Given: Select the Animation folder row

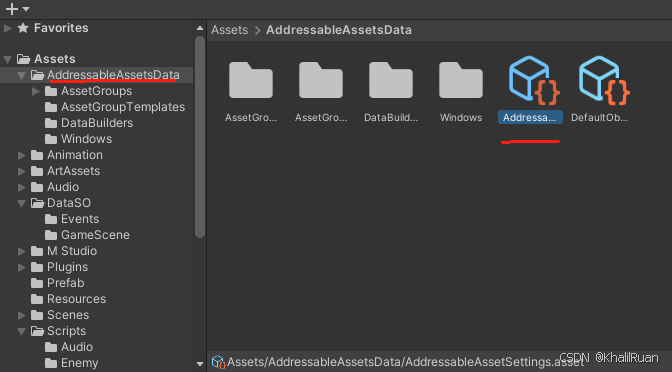Looking at the screenshot, I should 96,155.
